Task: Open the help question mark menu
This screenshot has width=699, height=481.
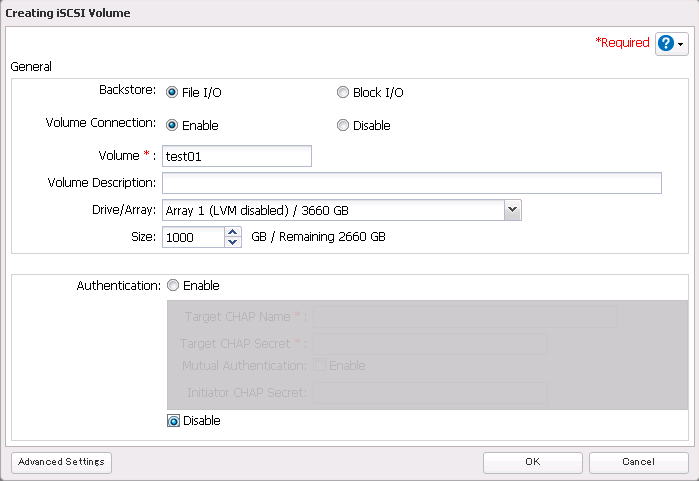Action: pos(671,44)
